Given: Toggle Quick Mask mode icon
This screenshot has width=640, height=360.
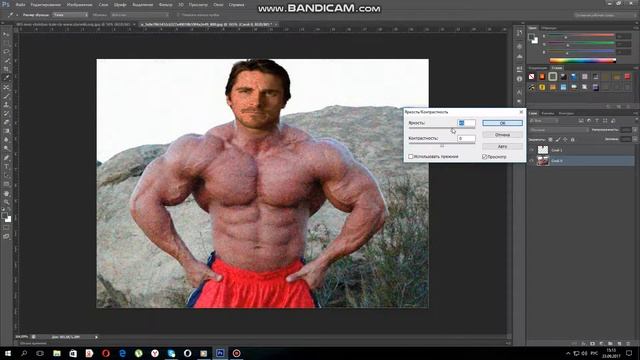Looking at the screenshot, I should tap(6, 228).
